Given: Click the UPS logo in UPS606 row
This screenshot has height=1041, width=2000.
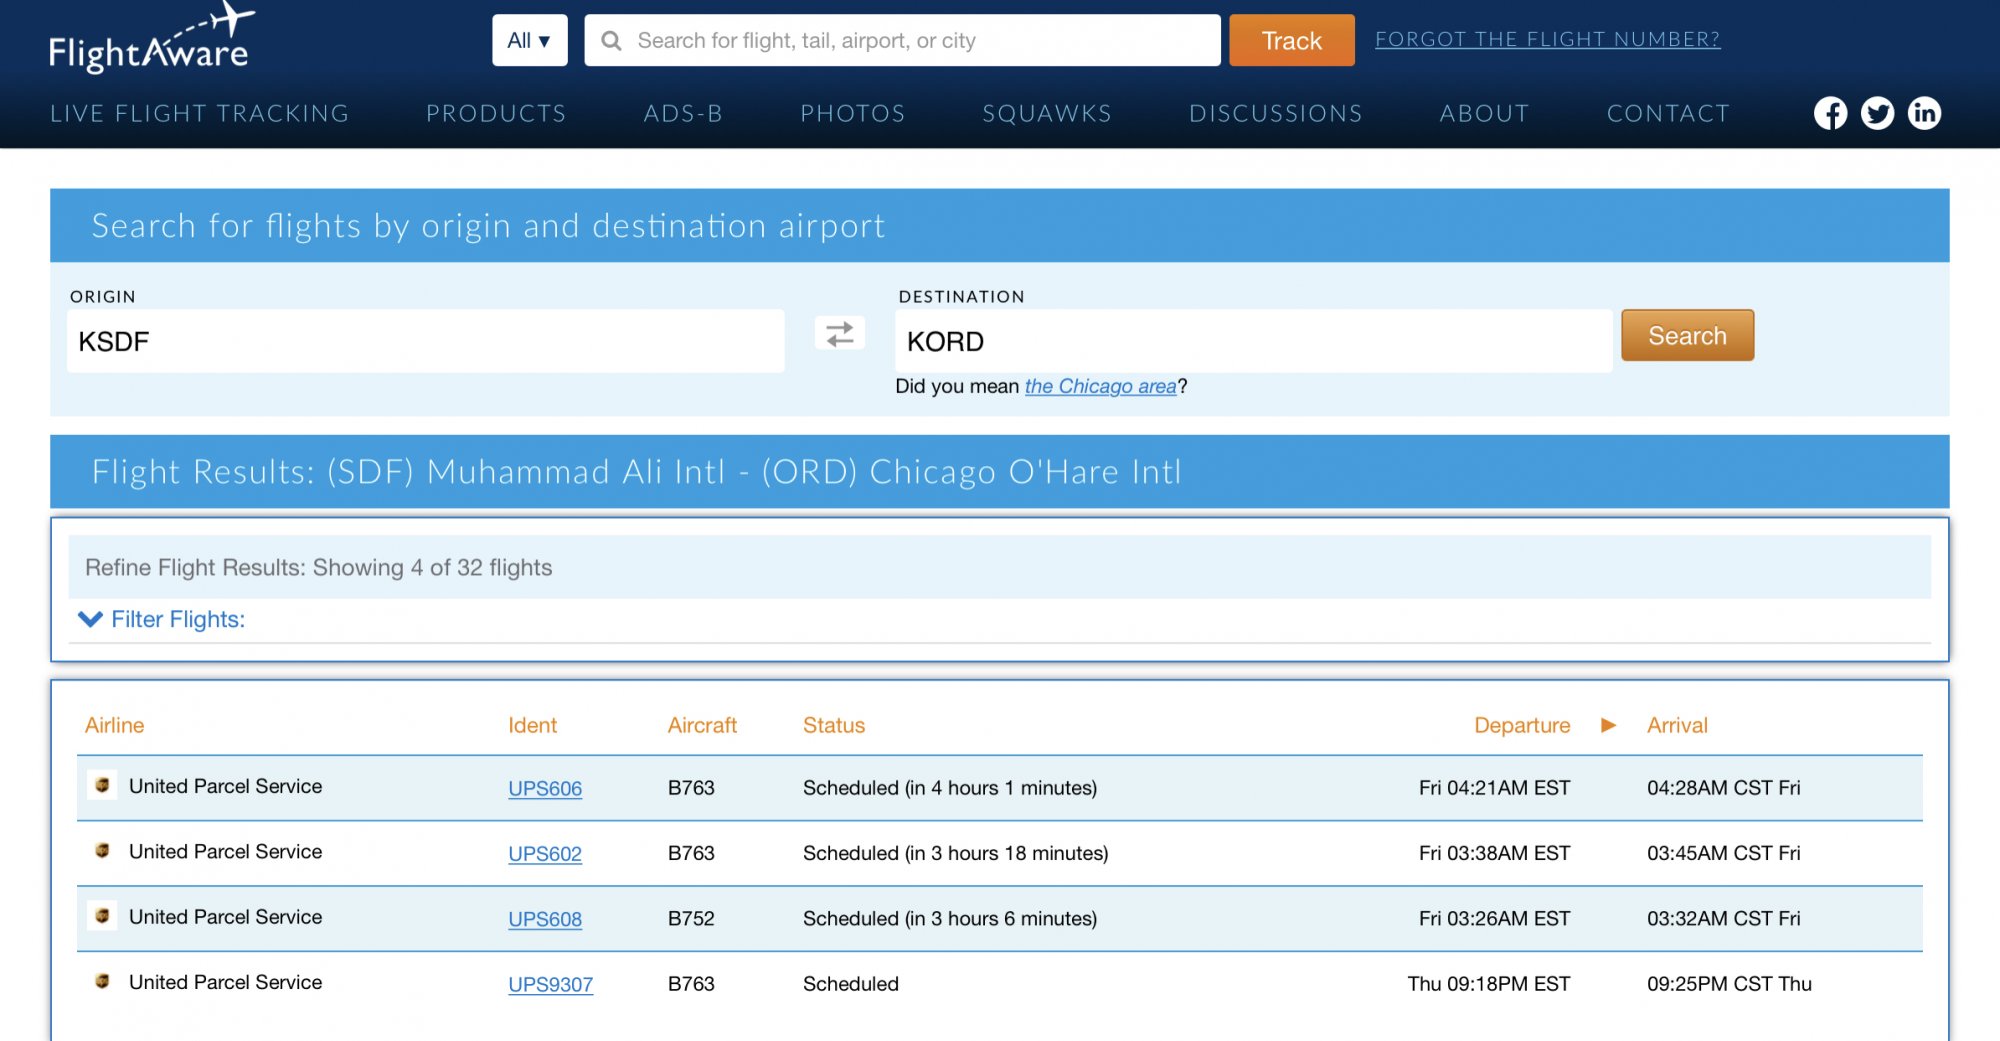Looking at the screenshot, I should [102, 785].
